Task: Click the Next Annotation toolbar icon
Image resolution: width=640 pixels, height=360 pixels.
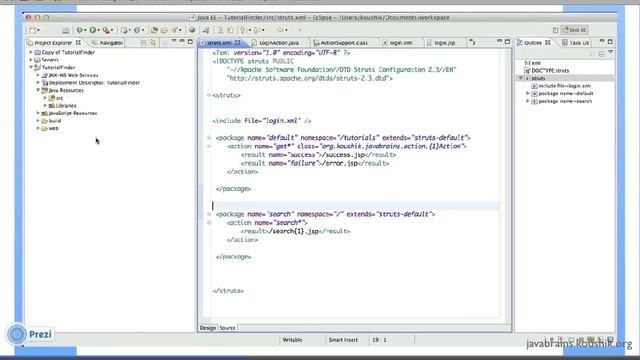Action: [243, 30]
